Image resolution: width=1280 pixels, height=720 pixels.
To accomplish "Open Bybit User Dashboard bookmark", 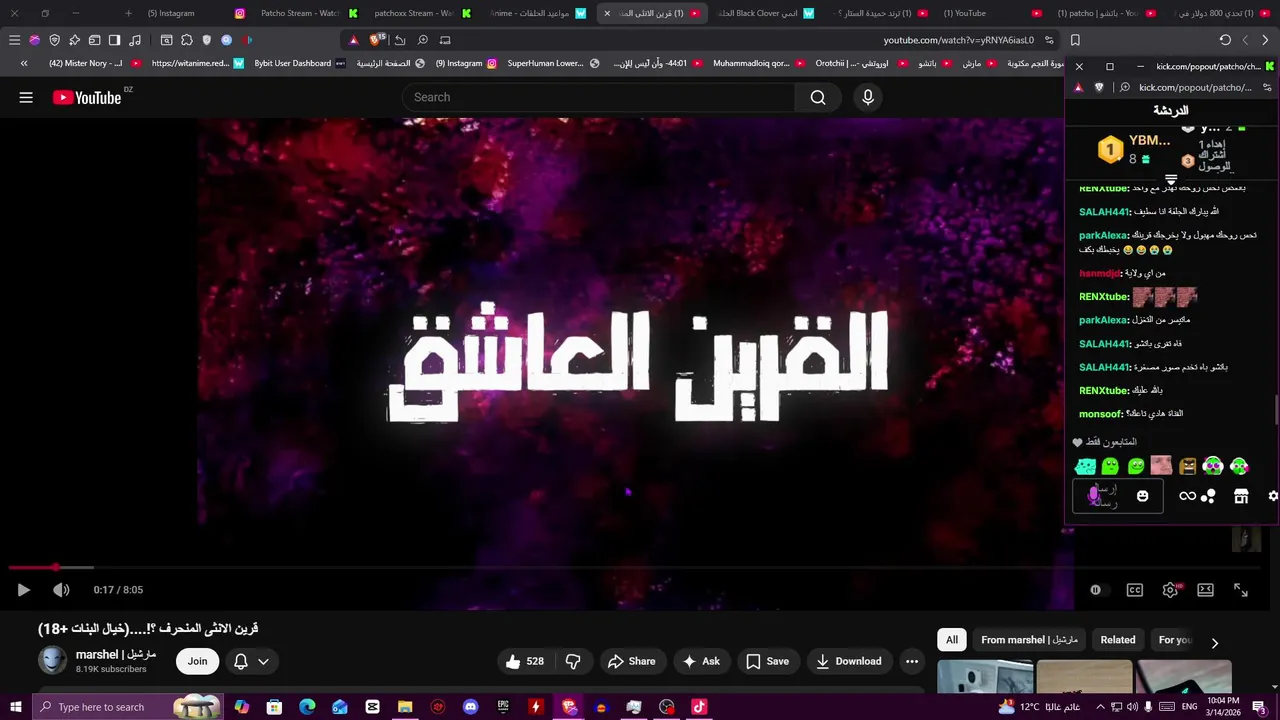I will click(299, 63).
